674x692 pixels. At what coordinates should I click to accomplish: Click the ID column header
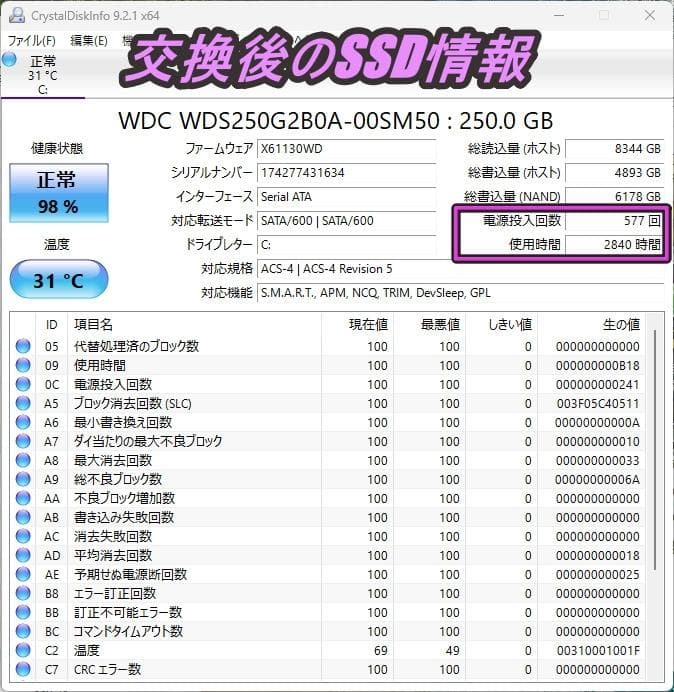51,325
